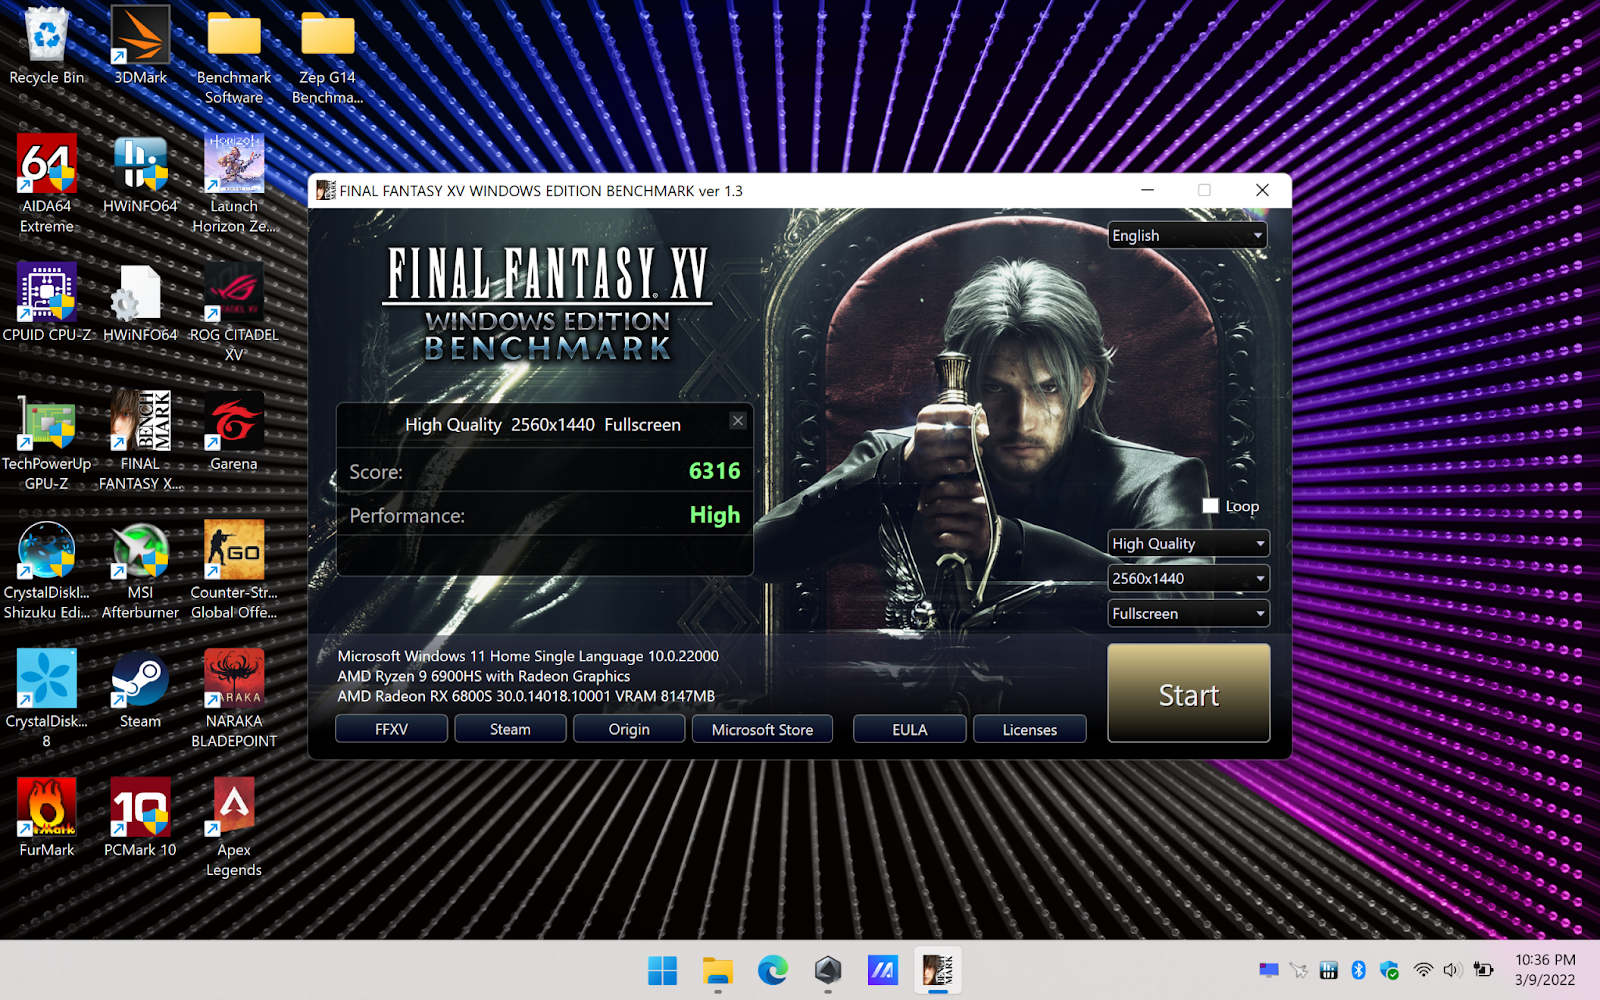Launch Horizon Zero Dawn shortcut

234,184
